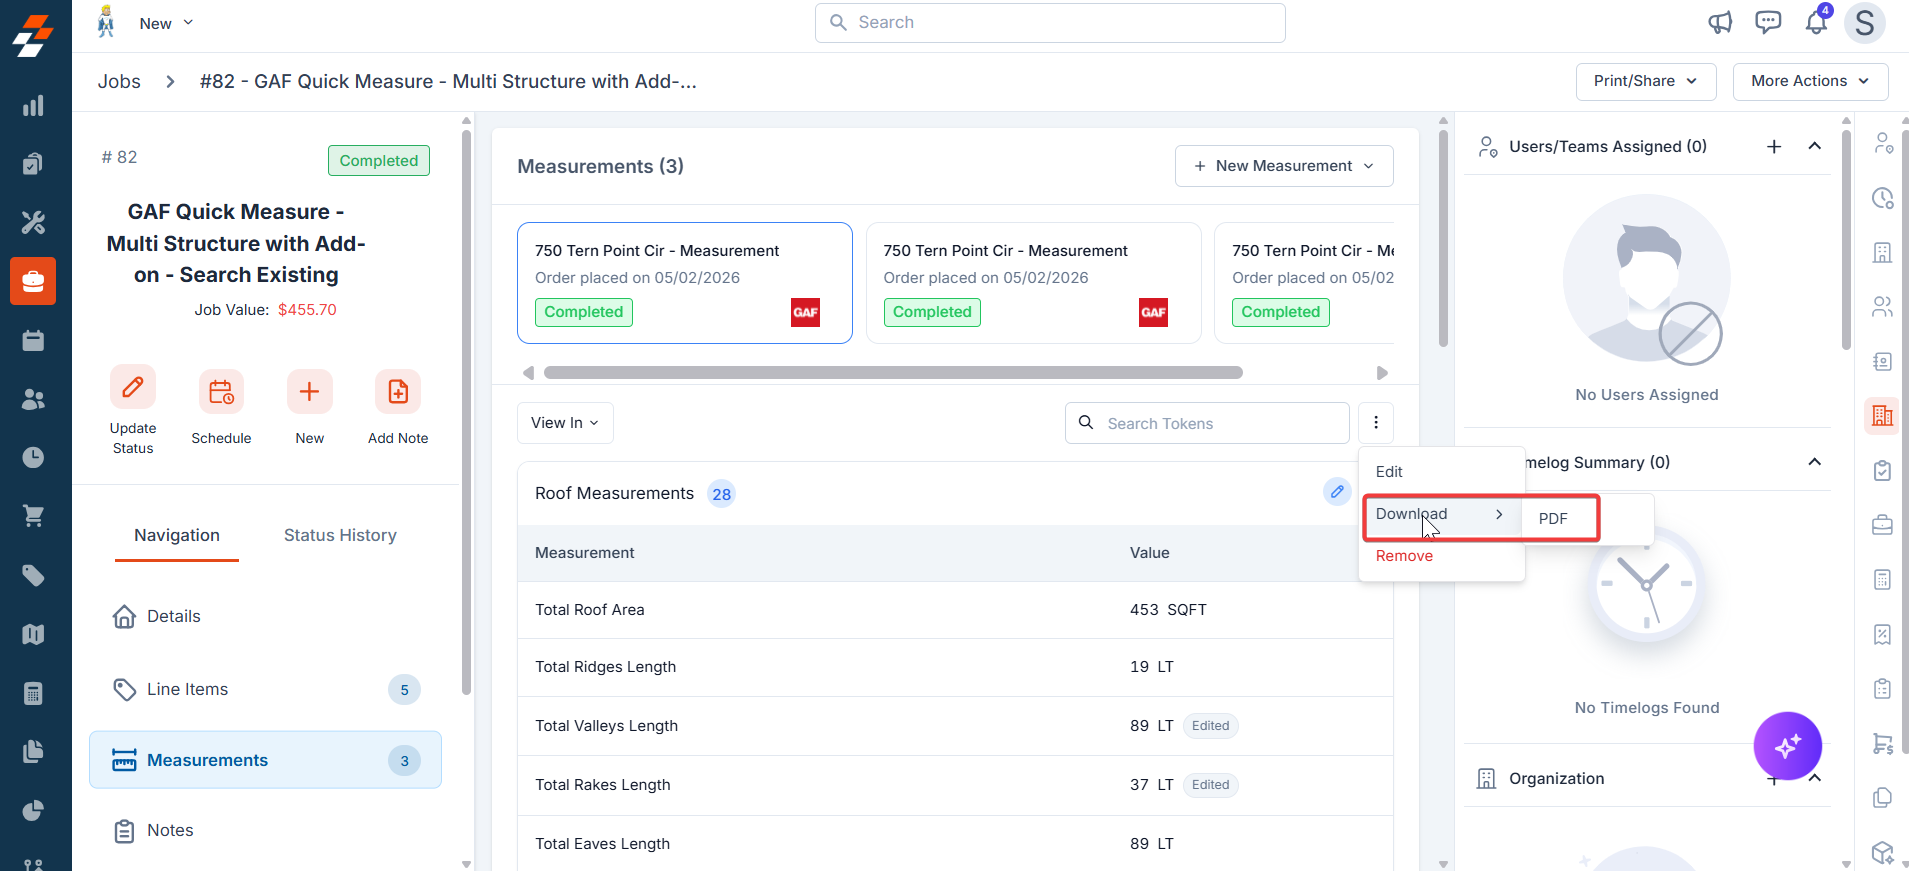This screenshot has width=1909, height=871.
Task: Click the New plus icon under job title
Action: coord(310,392)
